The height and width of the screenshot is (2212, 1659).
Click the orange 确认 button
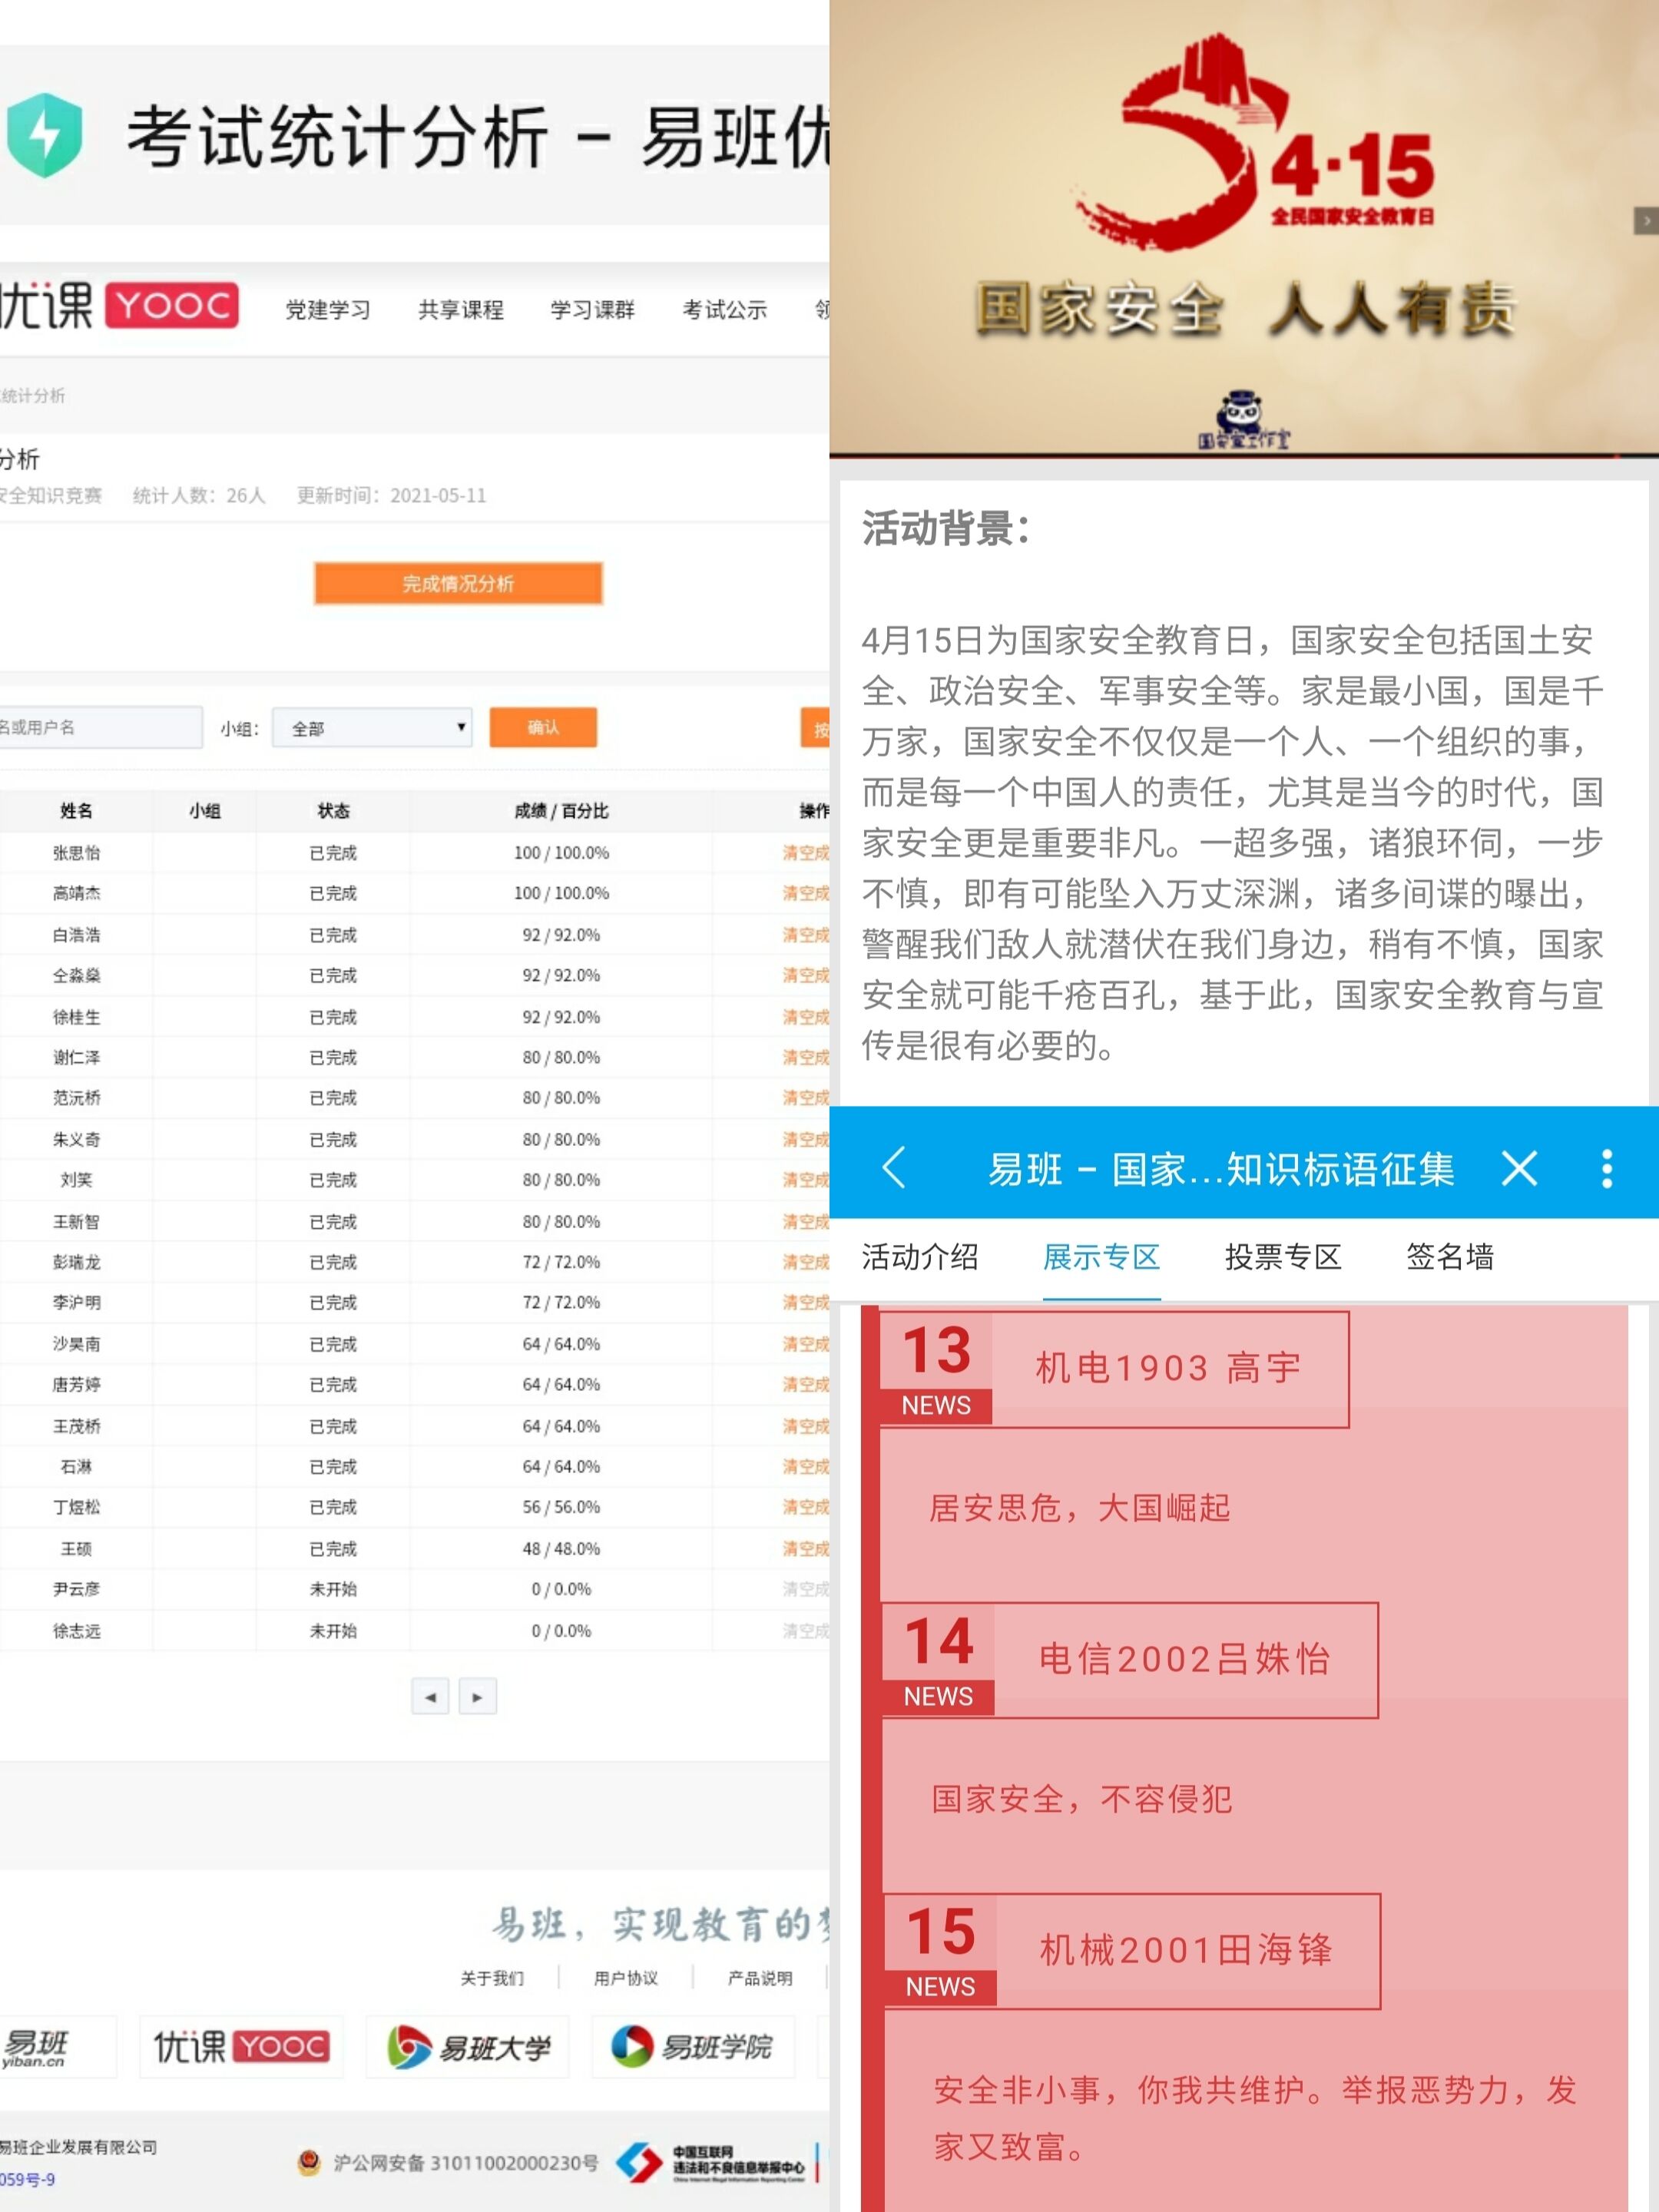tap(543, 727)
